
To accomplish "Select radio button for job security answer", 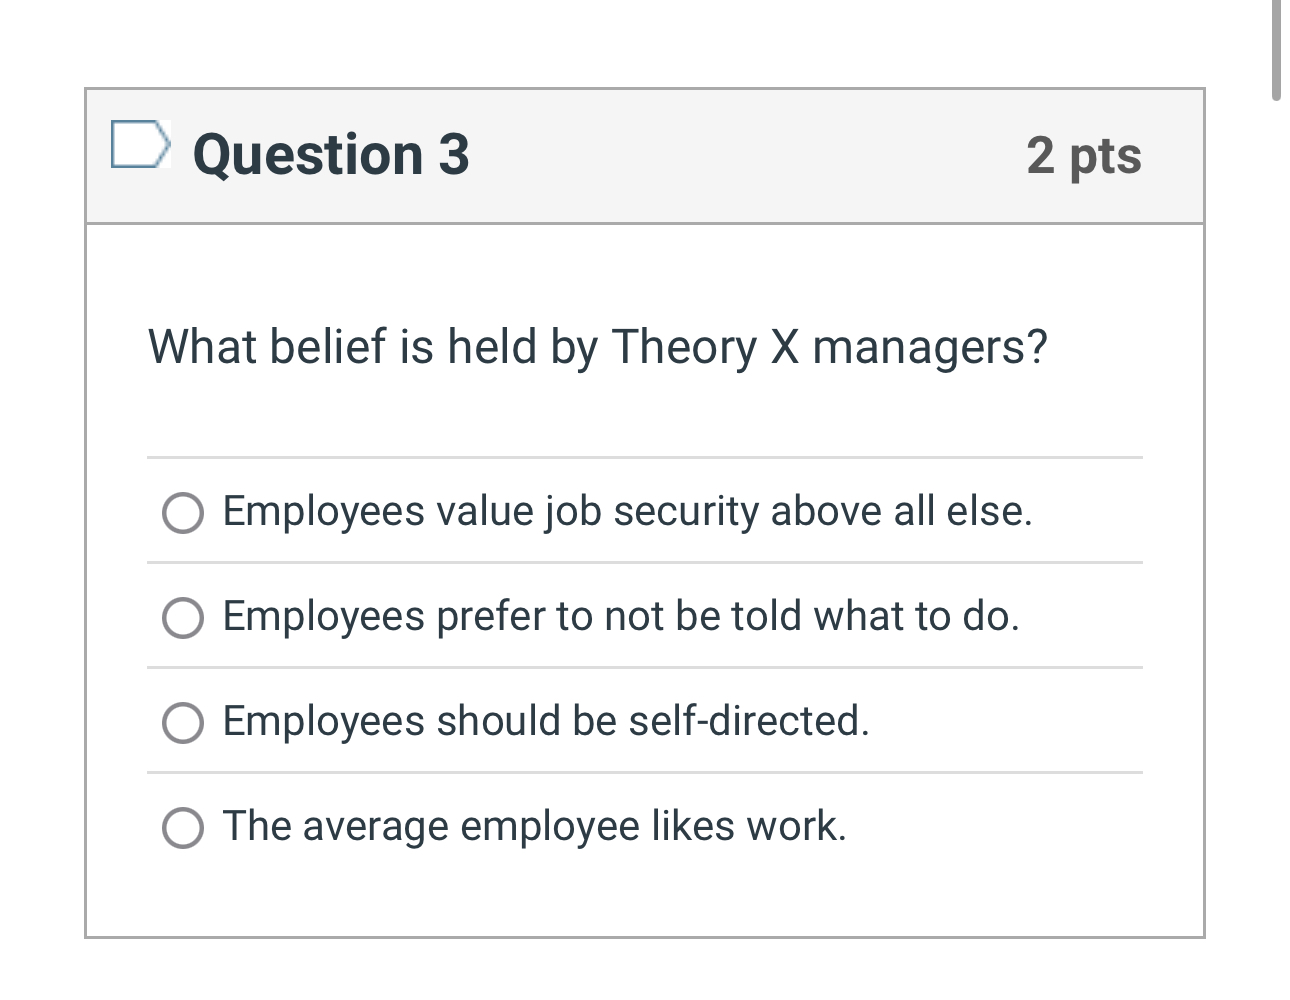I will (183, 513).
